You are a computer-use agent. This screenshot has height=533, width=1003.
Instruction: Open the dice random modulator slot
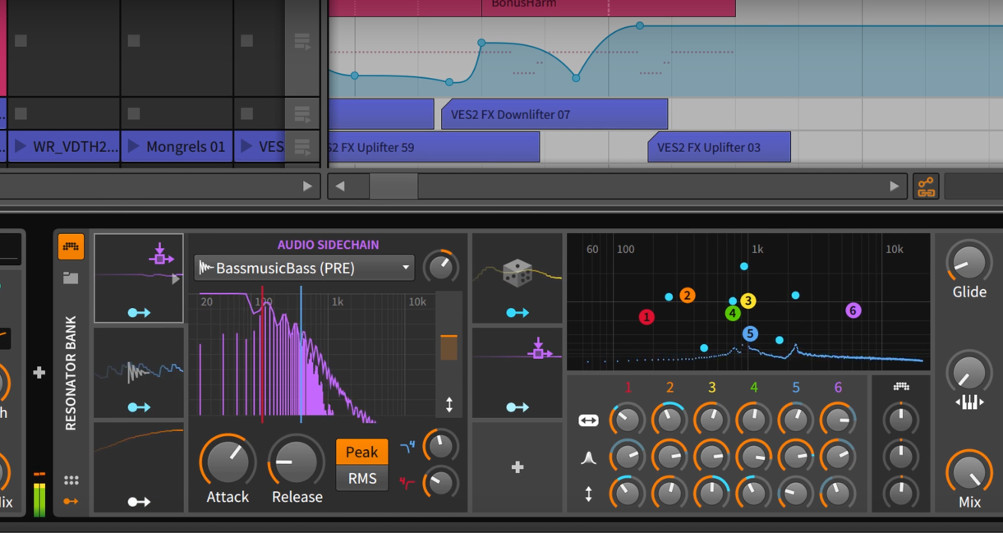(516, 278)
